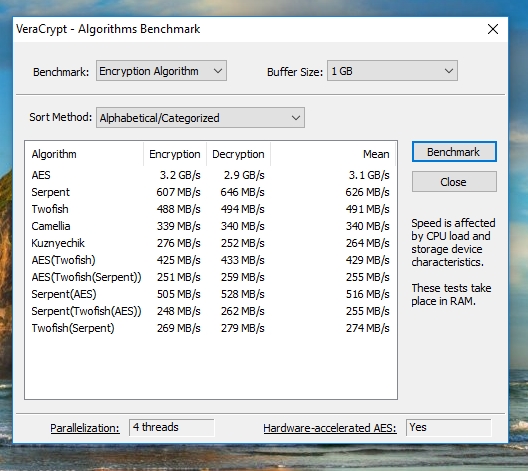
Task: Select the Serpent(Twofish(AES)) row
Action: [210, 311]
